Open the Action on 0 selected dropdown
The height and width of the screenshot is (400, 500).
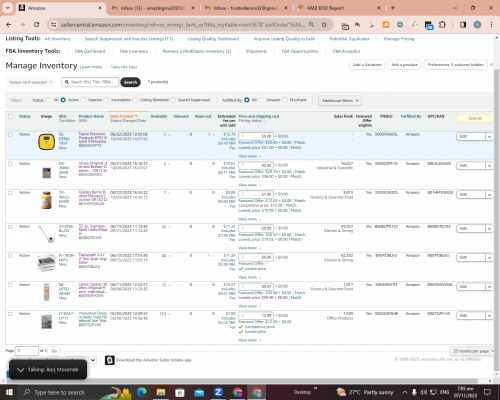tap(30, 82)
